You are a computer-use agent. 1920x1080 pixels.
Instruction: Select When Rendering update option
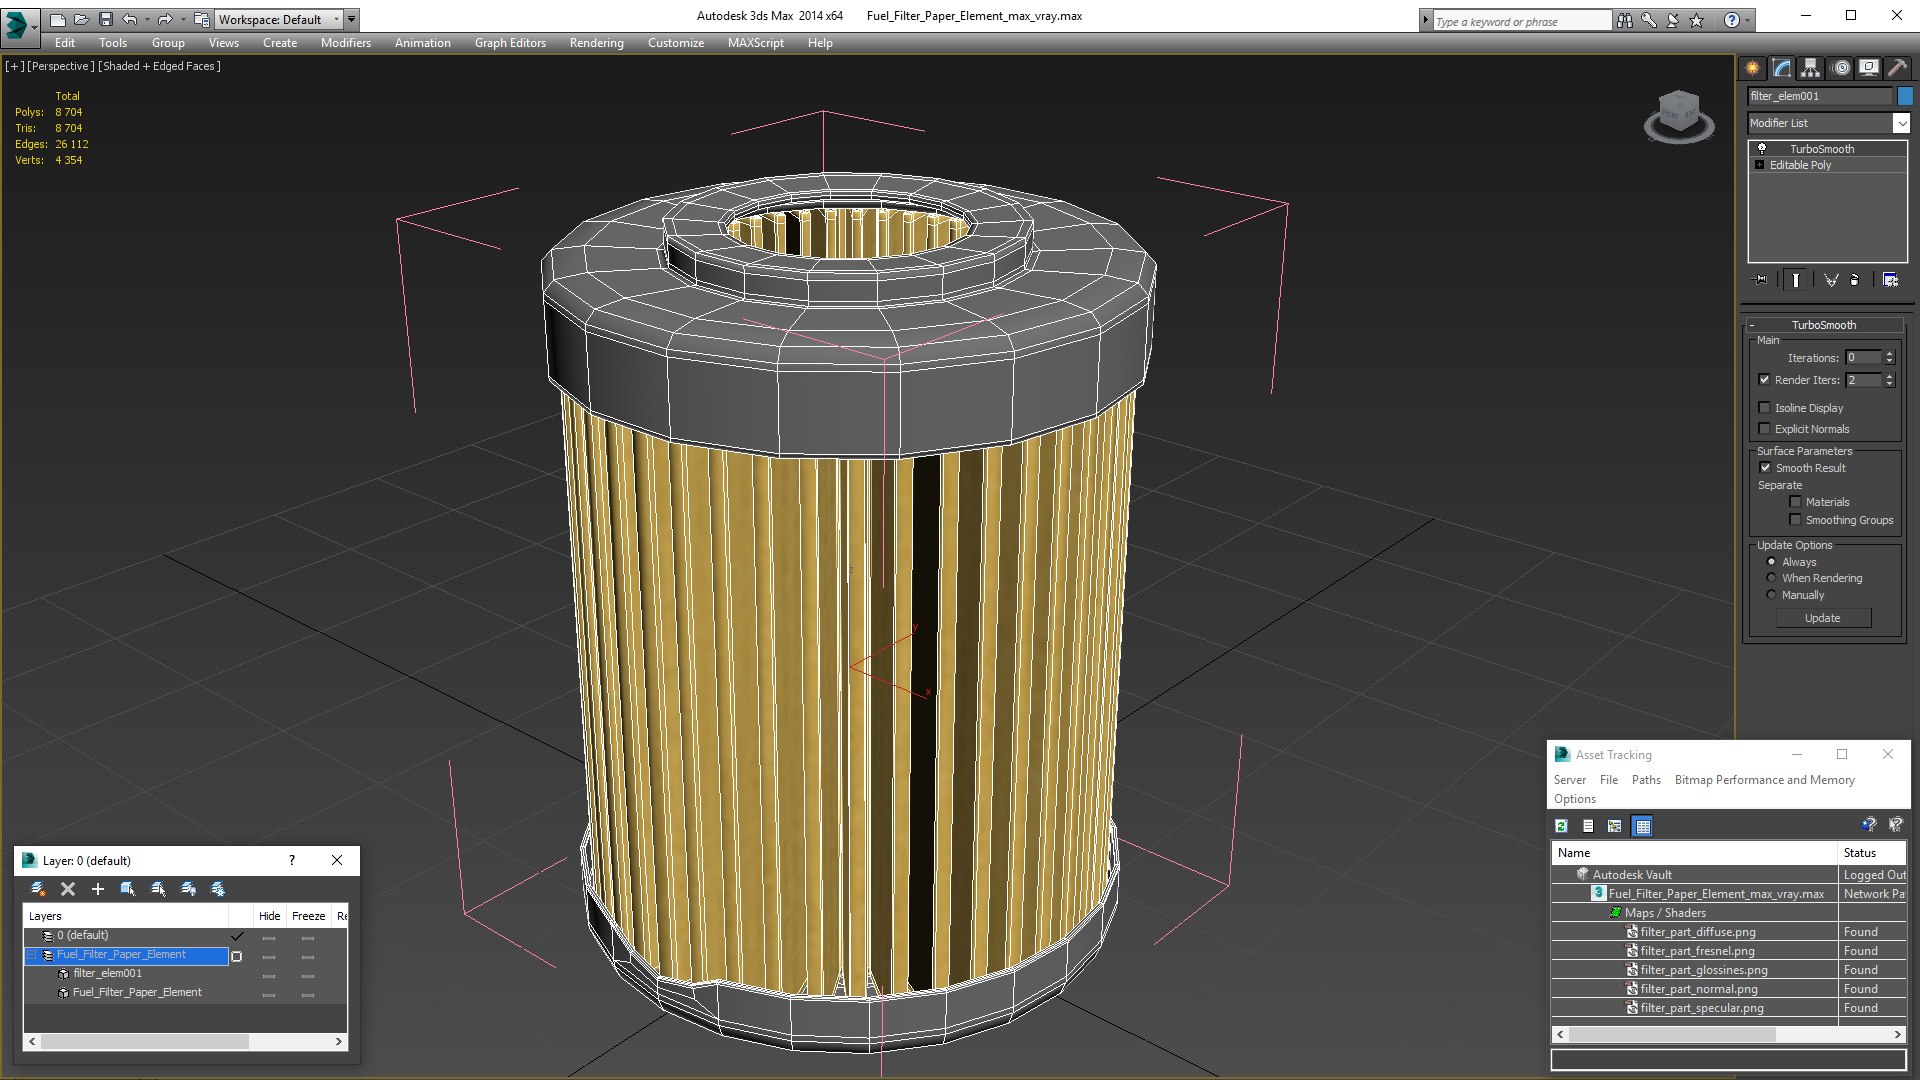click(1772, 578)
